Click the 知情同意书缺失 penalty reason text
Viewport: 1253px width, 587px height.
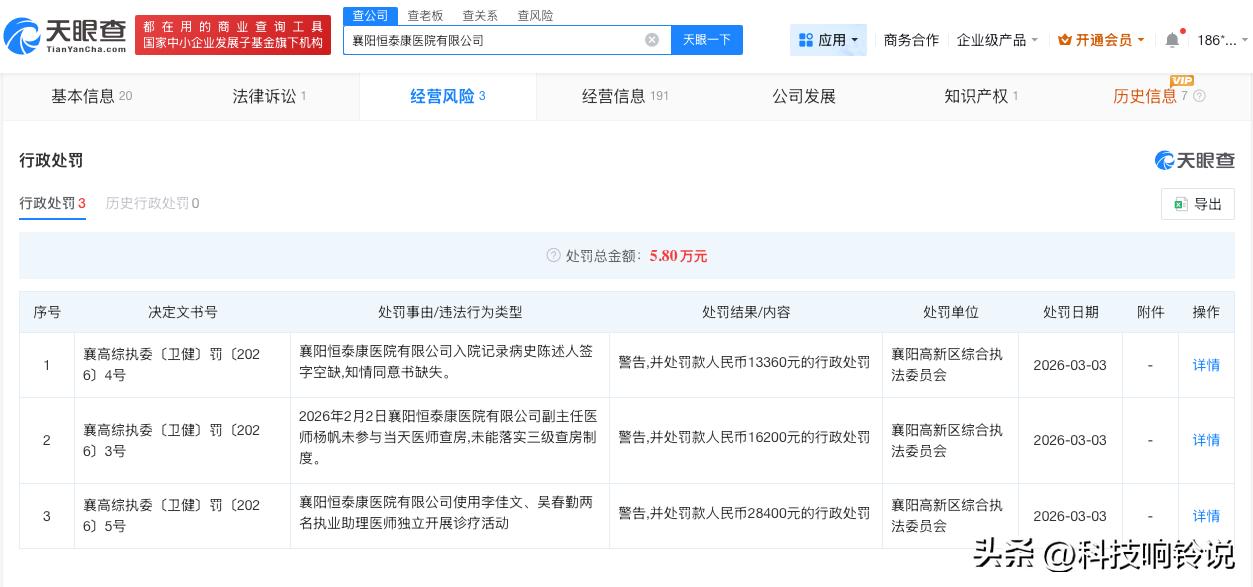click(x=446, y=363)
